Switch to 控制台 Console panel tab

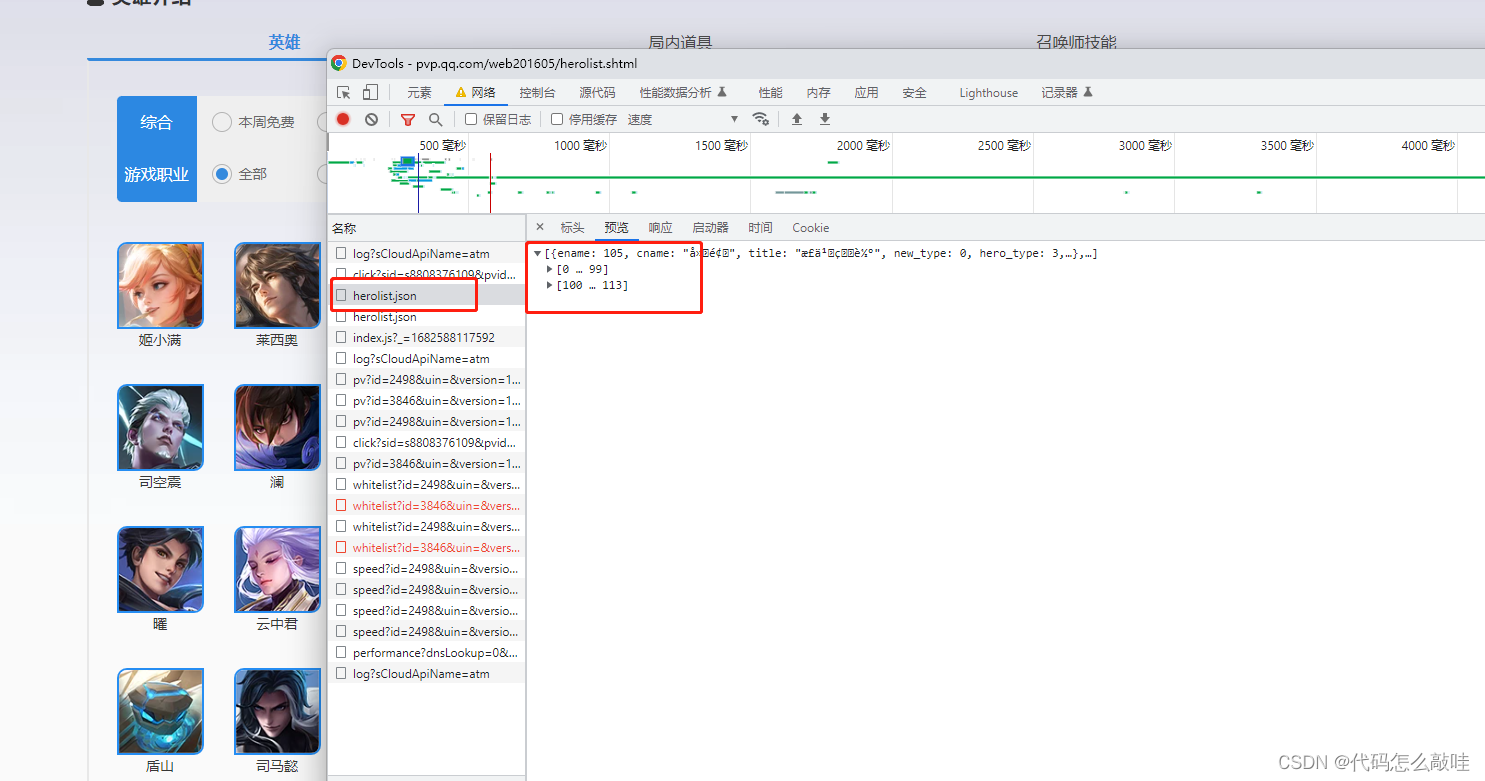click(537, 92)
